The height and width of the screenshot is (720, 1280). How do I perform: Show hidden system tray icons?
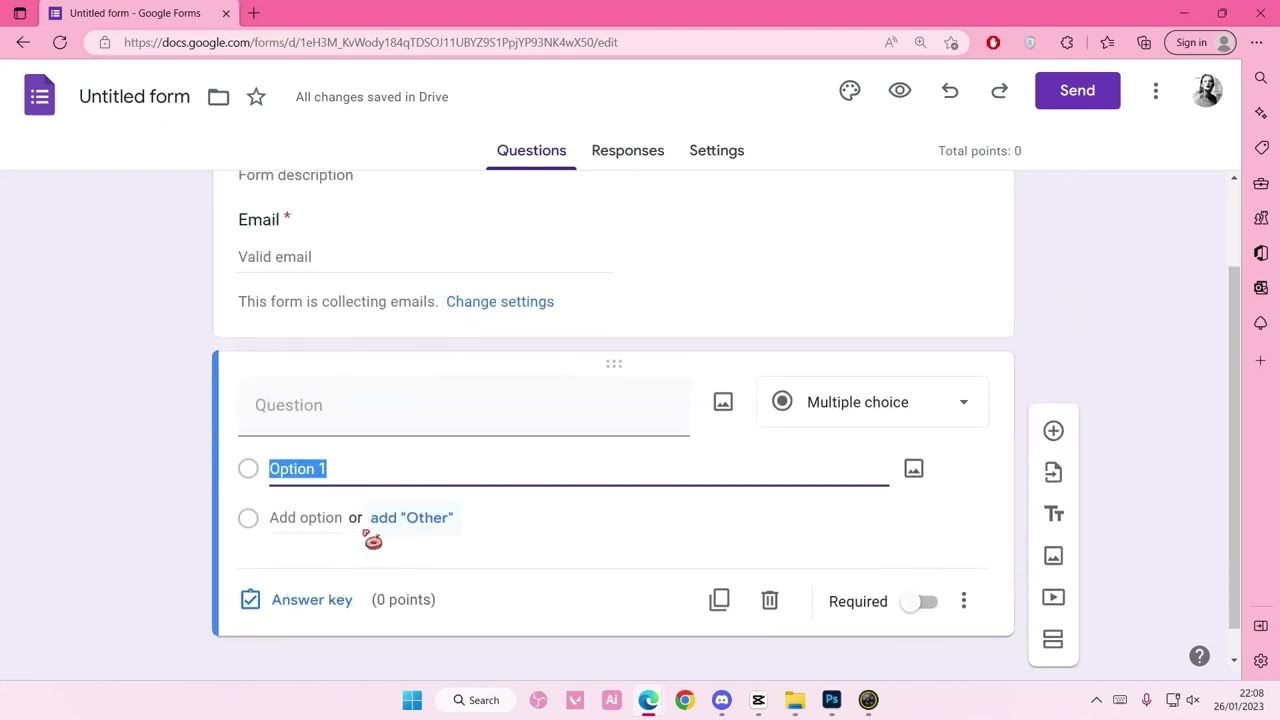tap(1096, 700)
